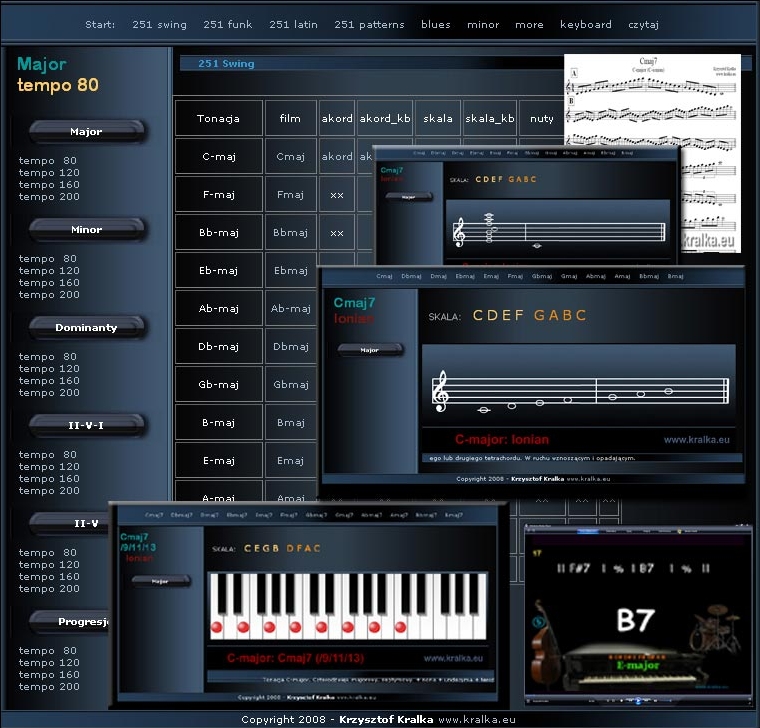The width and height of the screenshot is (760, 728).
Task: Select tempo 80 under II-V-I
Action: (x=48, y=455)
